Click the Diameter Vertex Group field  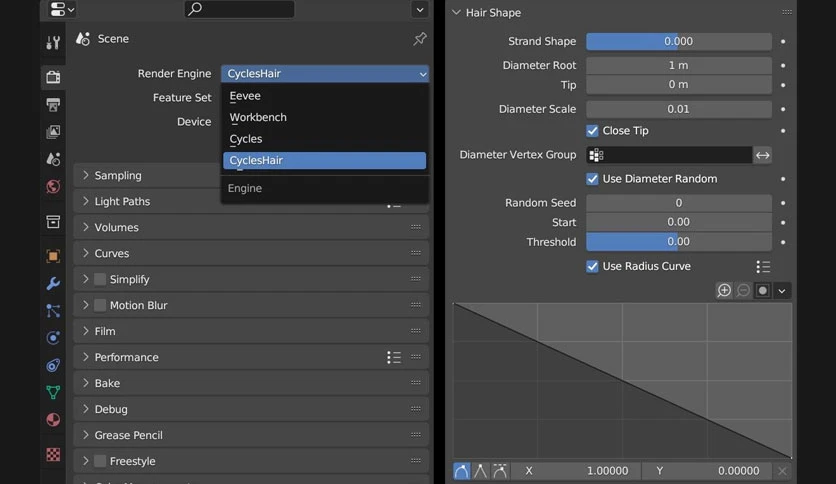tap(669, 155)
